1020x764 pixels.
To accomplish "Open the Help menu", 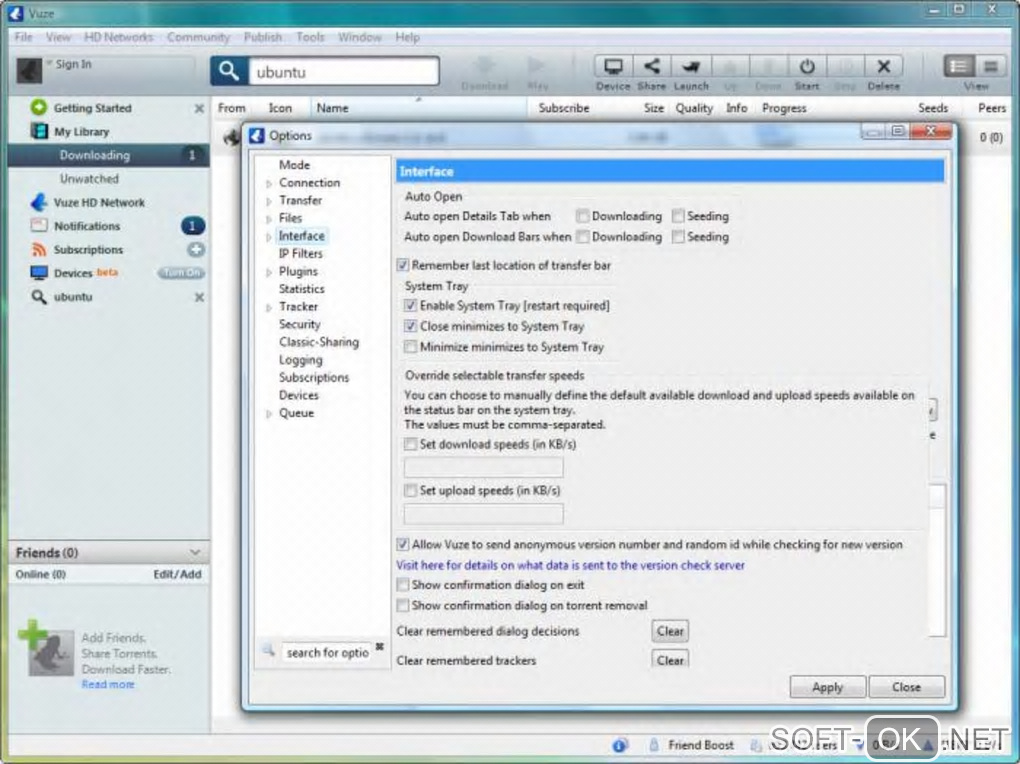I will point(407,37).
